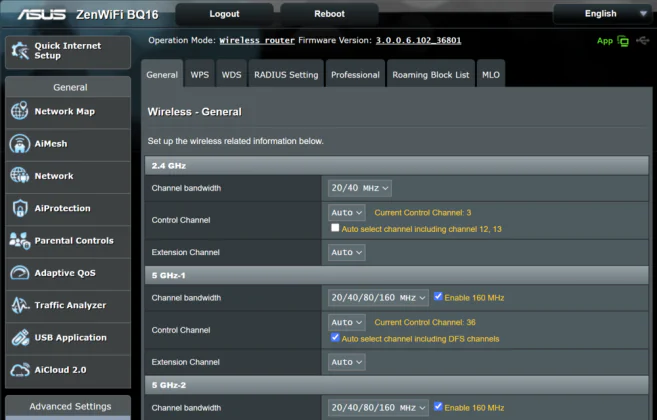Disable 160 MHz for 5 GHz-1
This screenshot has width=657, height=420.
[438, 296]
